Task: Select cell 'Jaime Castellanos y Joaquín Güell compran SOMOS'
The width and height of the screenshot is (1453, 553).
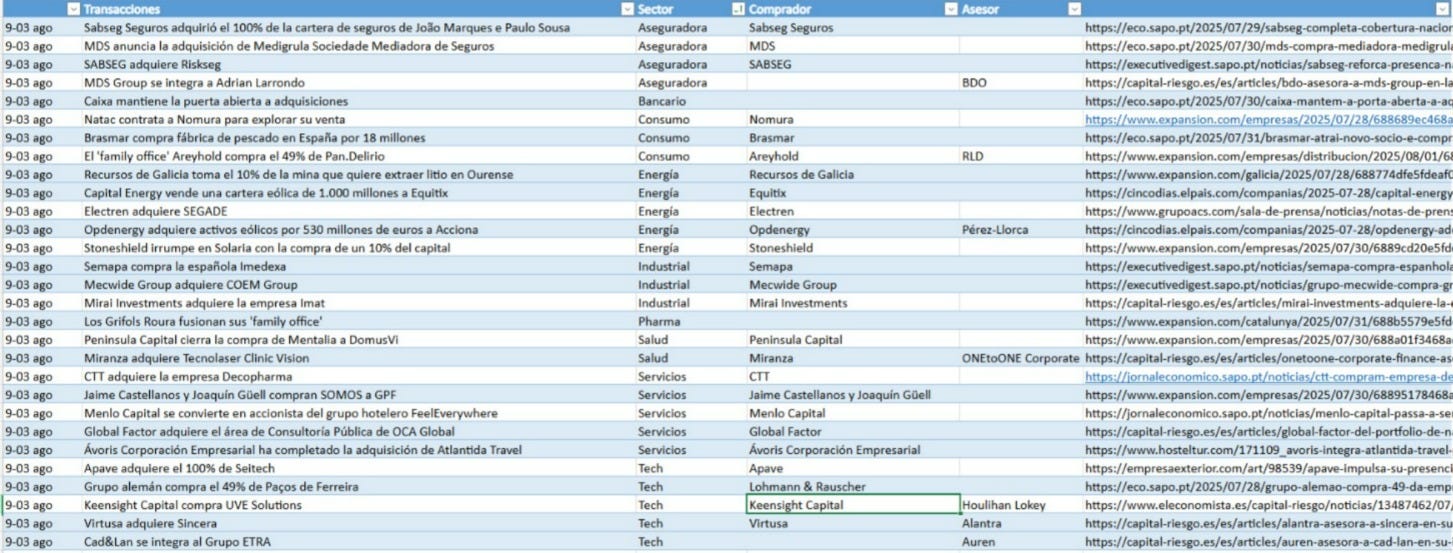Action: pyautogui.click(x=358, y=395)
